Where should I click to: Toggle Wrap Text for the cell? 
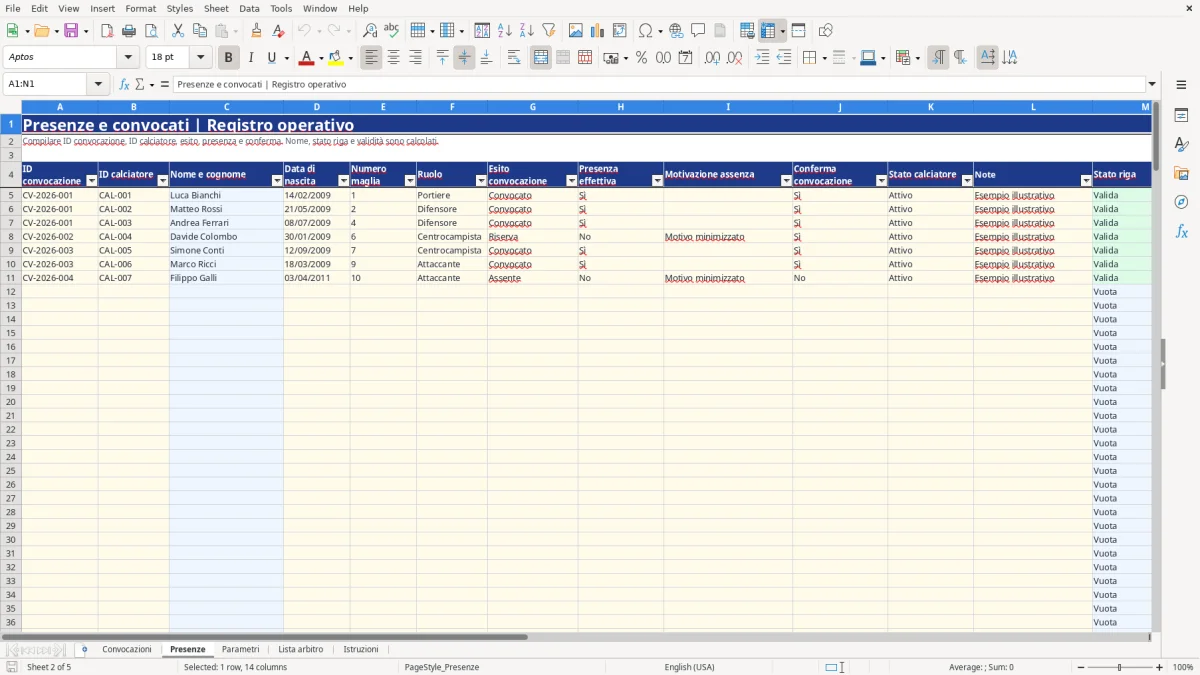(513, 58)
